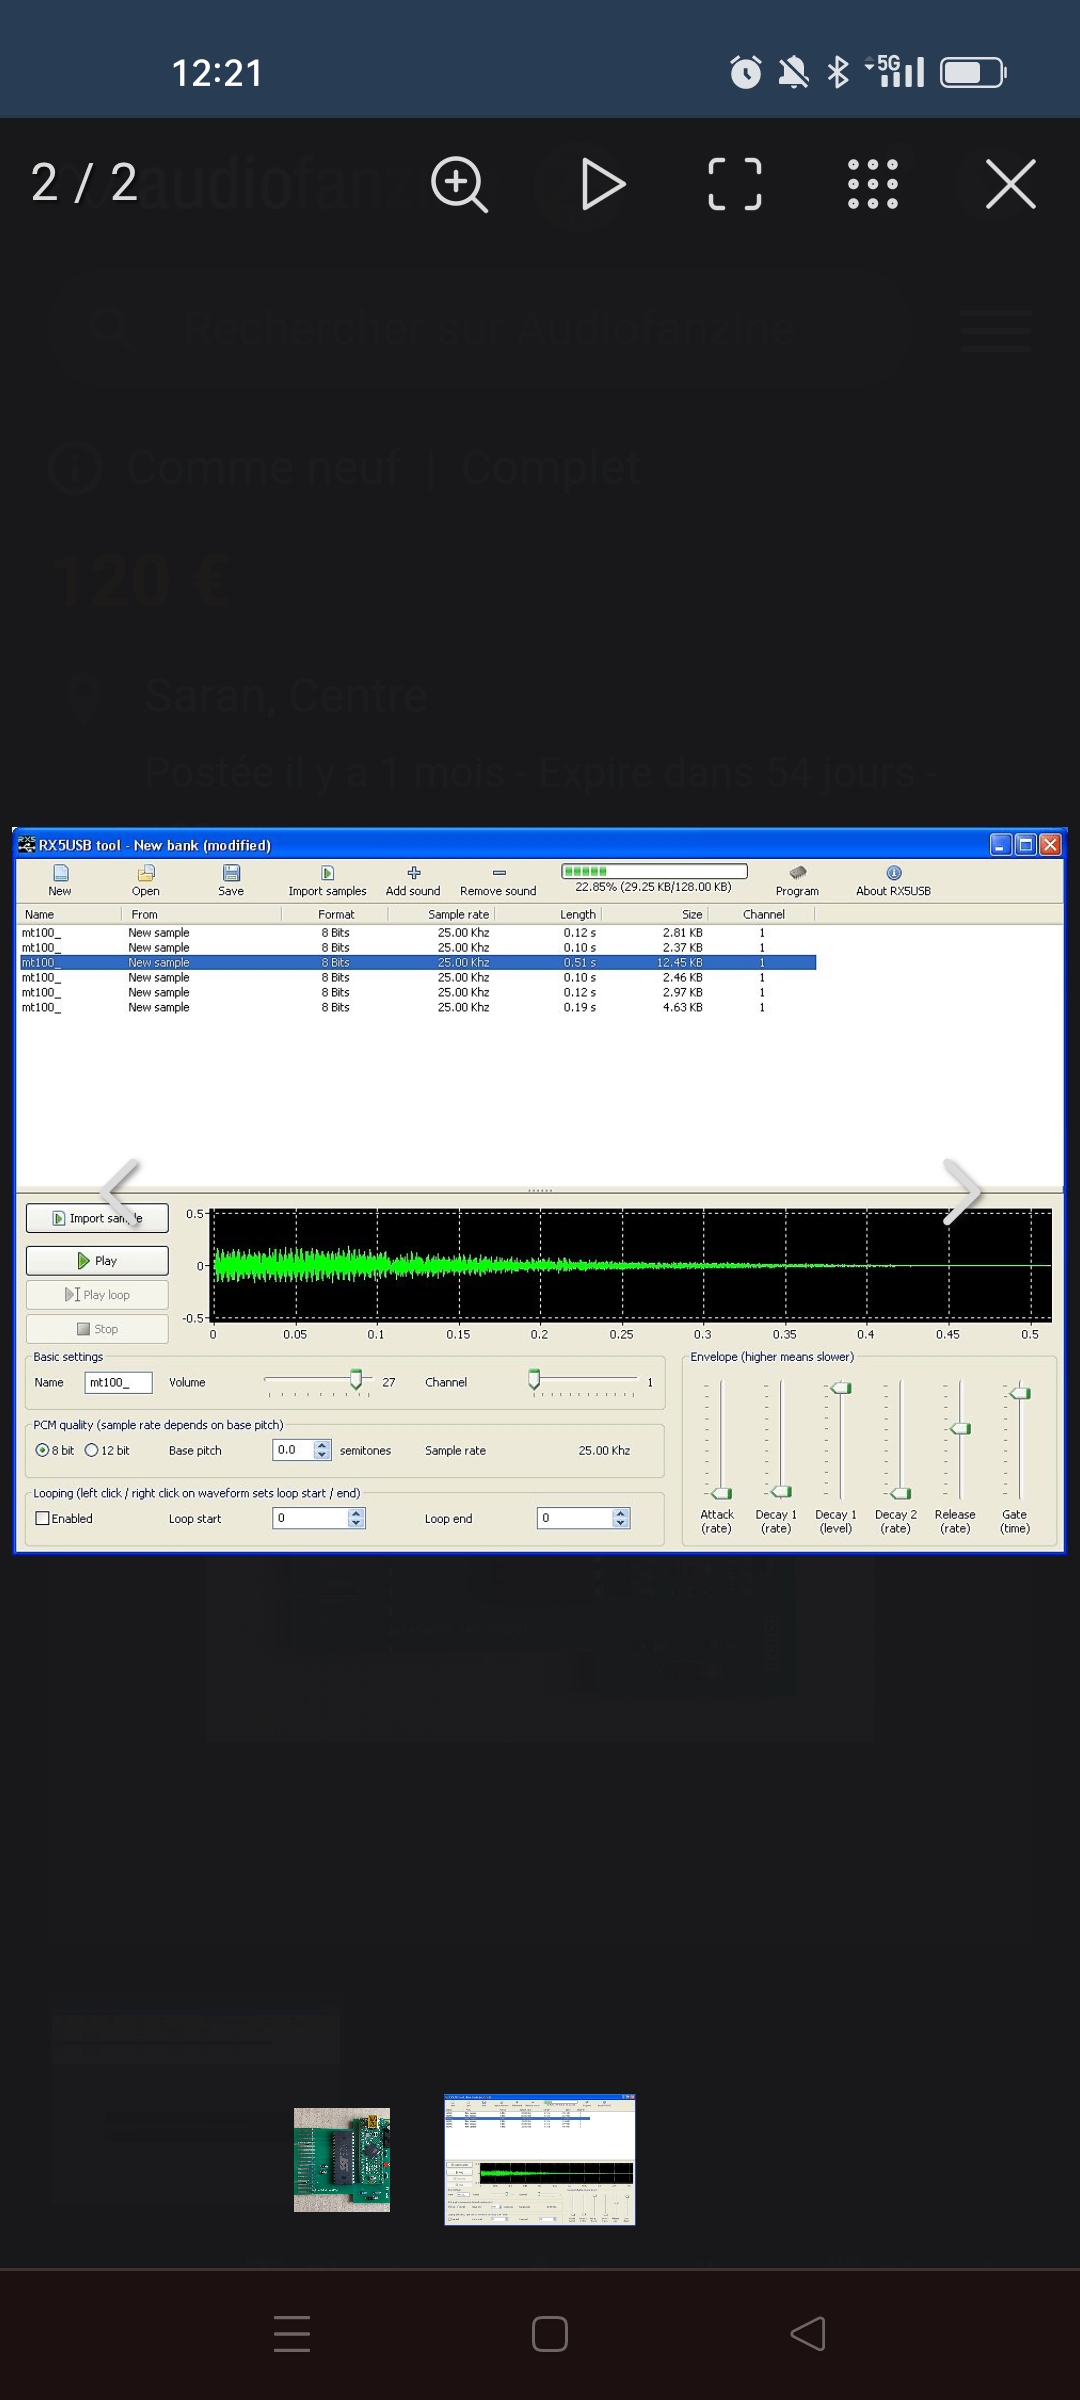Adjust the Decay 1 level envelope slider
Screen dimensions: 1080x2400
coord(841,1388)
